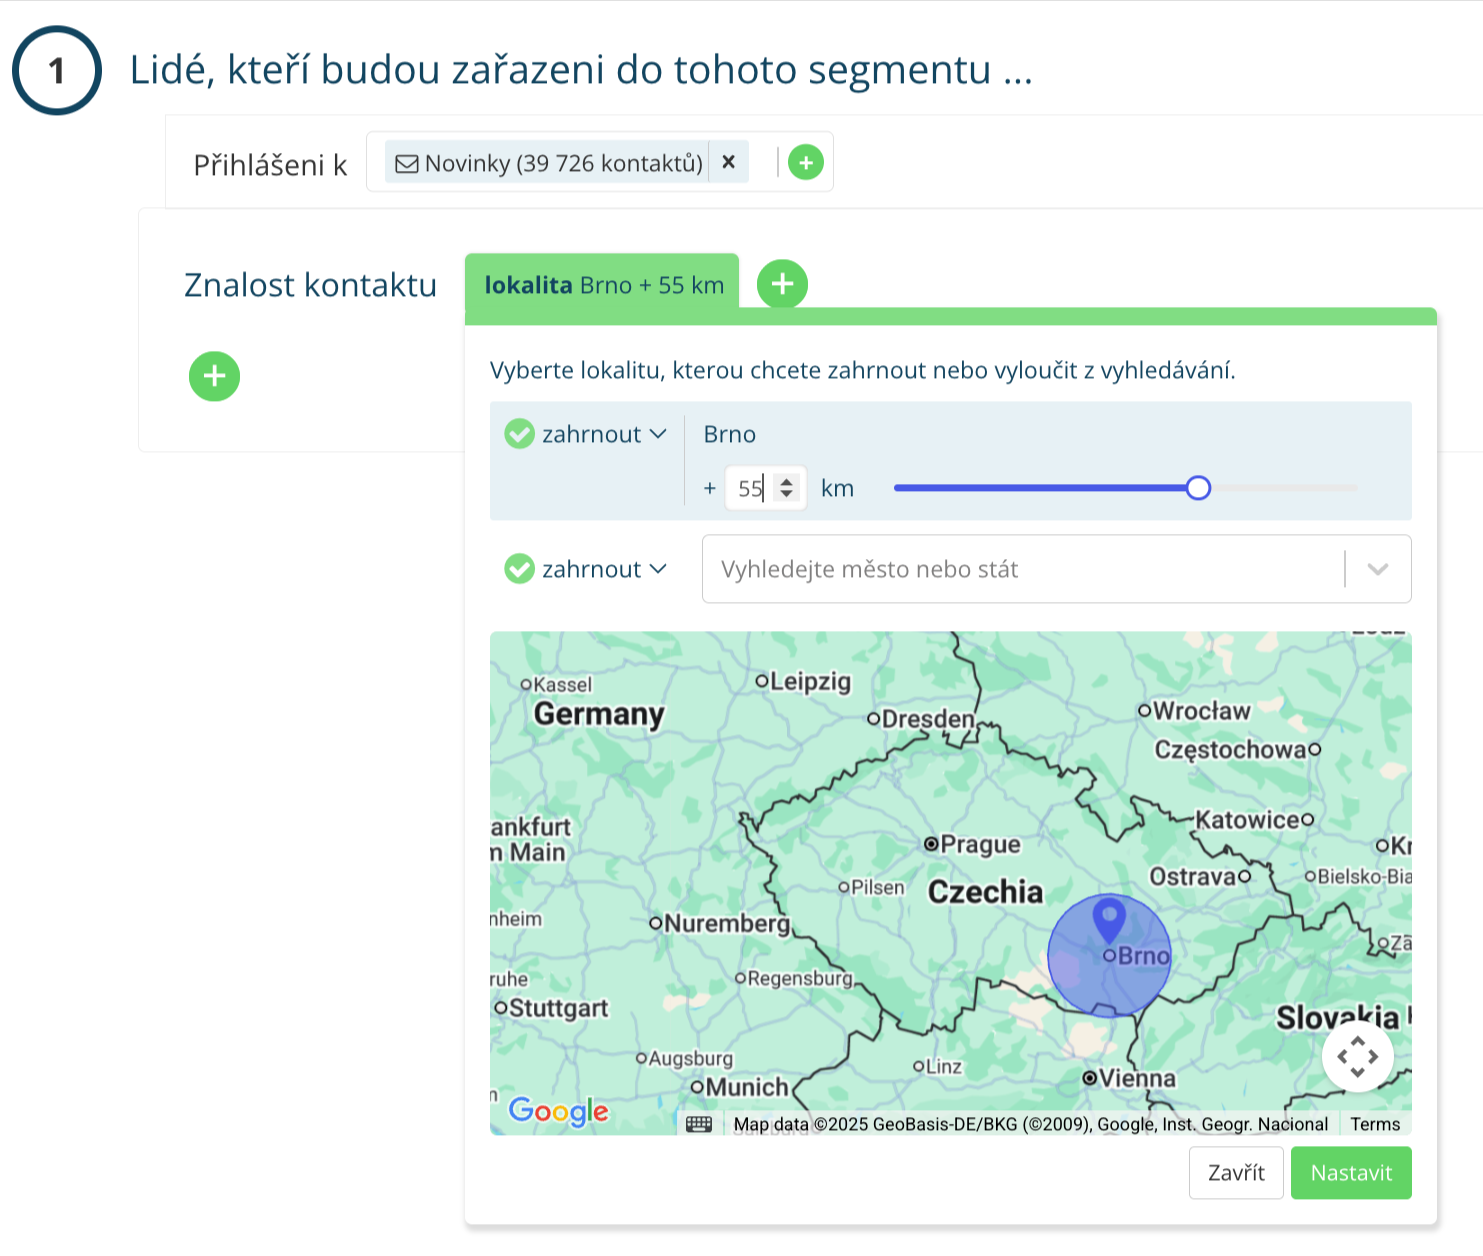Viewport: 1483px width, 1256px height.
Task: Remove the Novinky list tag
Action: point(729,162)
